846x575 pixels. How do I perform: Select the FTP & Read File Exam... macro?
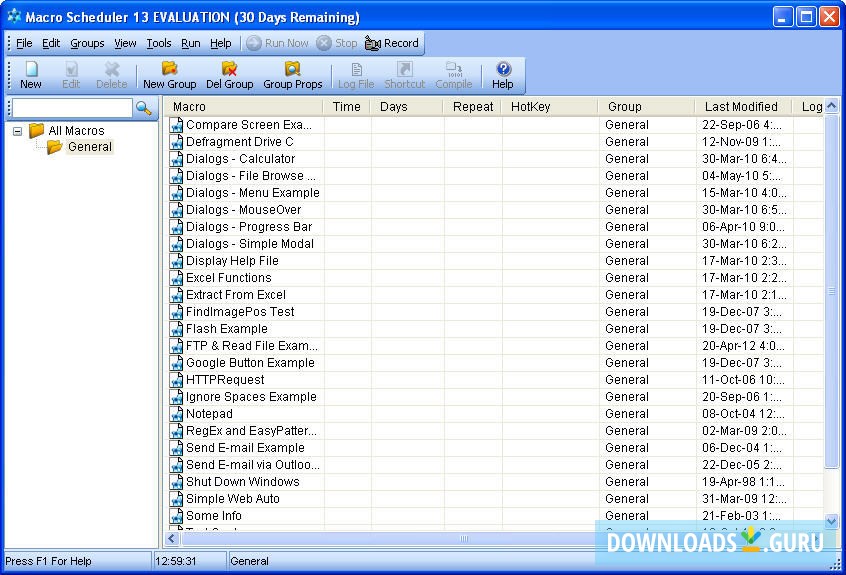coord(252,346)
